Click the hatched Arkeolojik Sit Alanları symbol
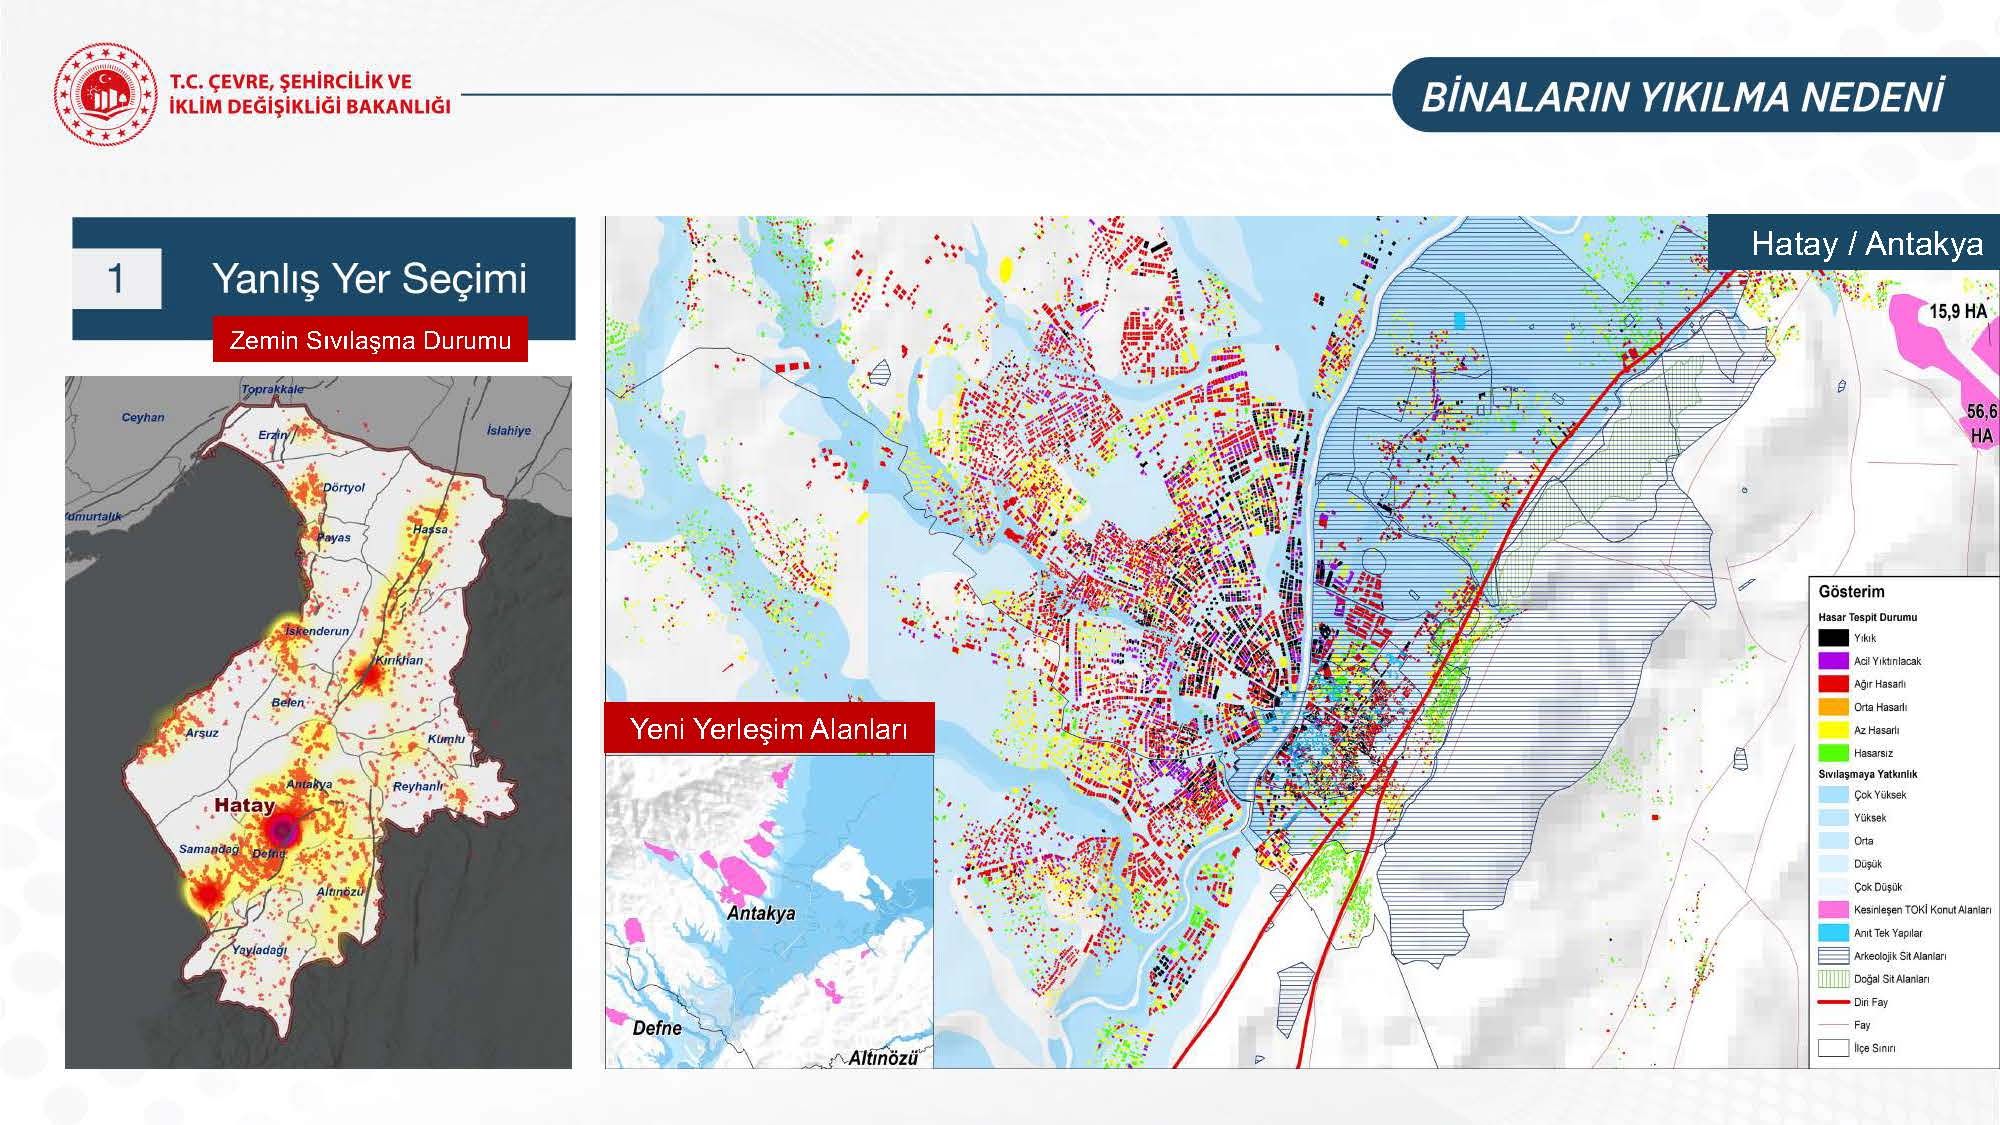 1833,956
